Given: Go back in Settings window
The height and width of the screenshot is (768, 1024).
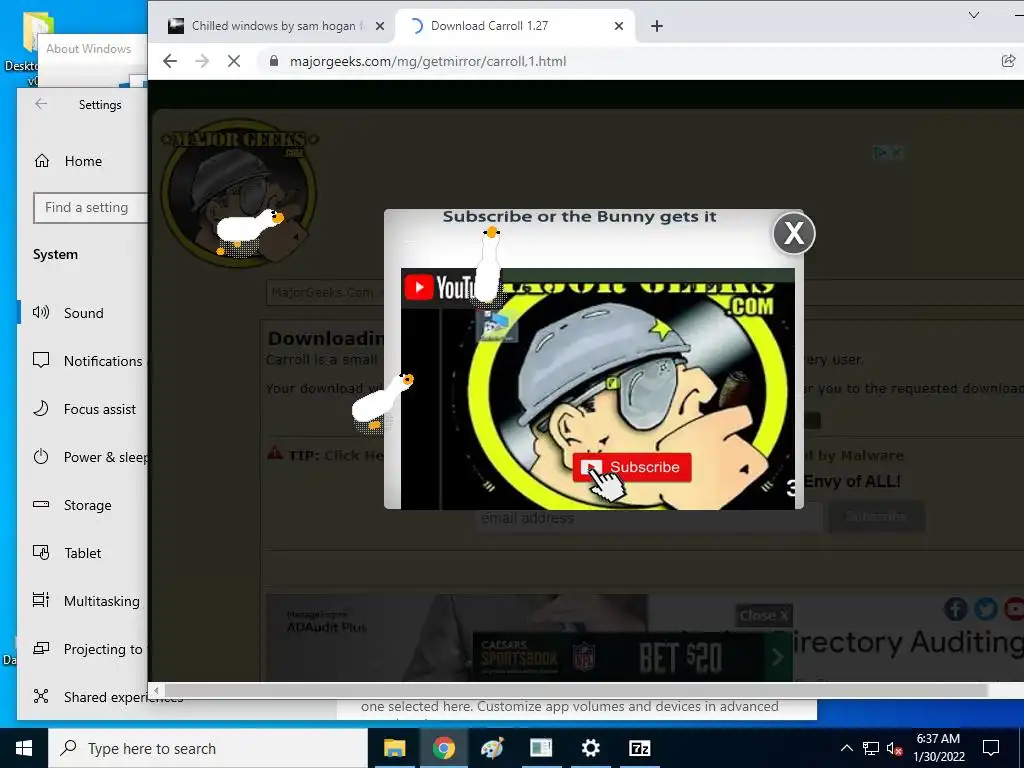Looking at the screenshot, I should (x=41, y=104).
